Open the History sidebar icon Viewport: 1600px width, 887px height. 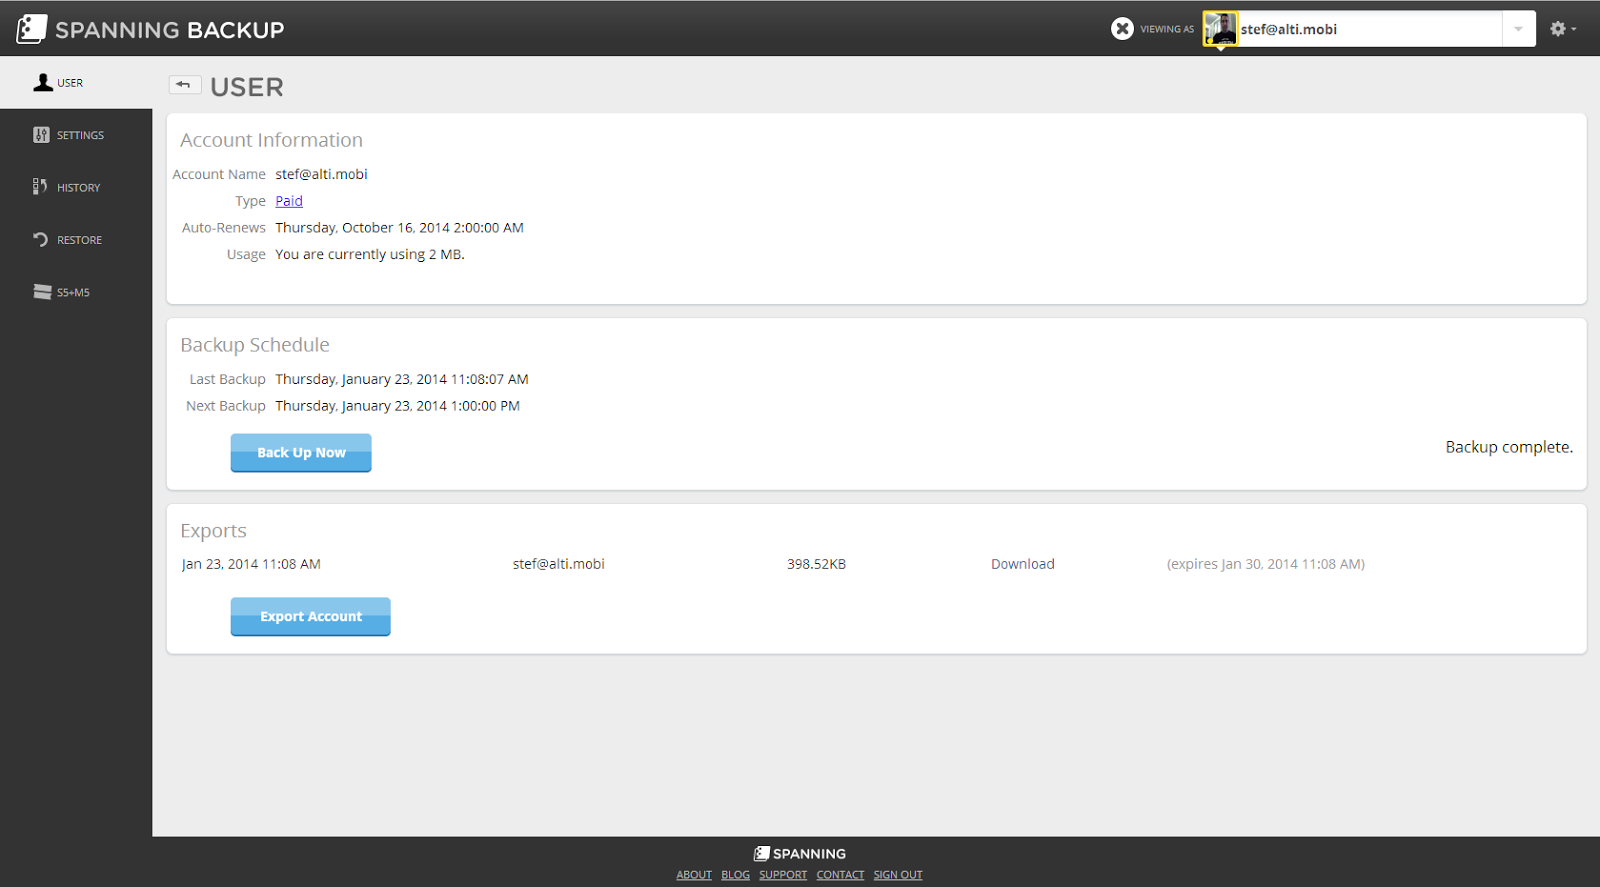click(x=40, y=187)
